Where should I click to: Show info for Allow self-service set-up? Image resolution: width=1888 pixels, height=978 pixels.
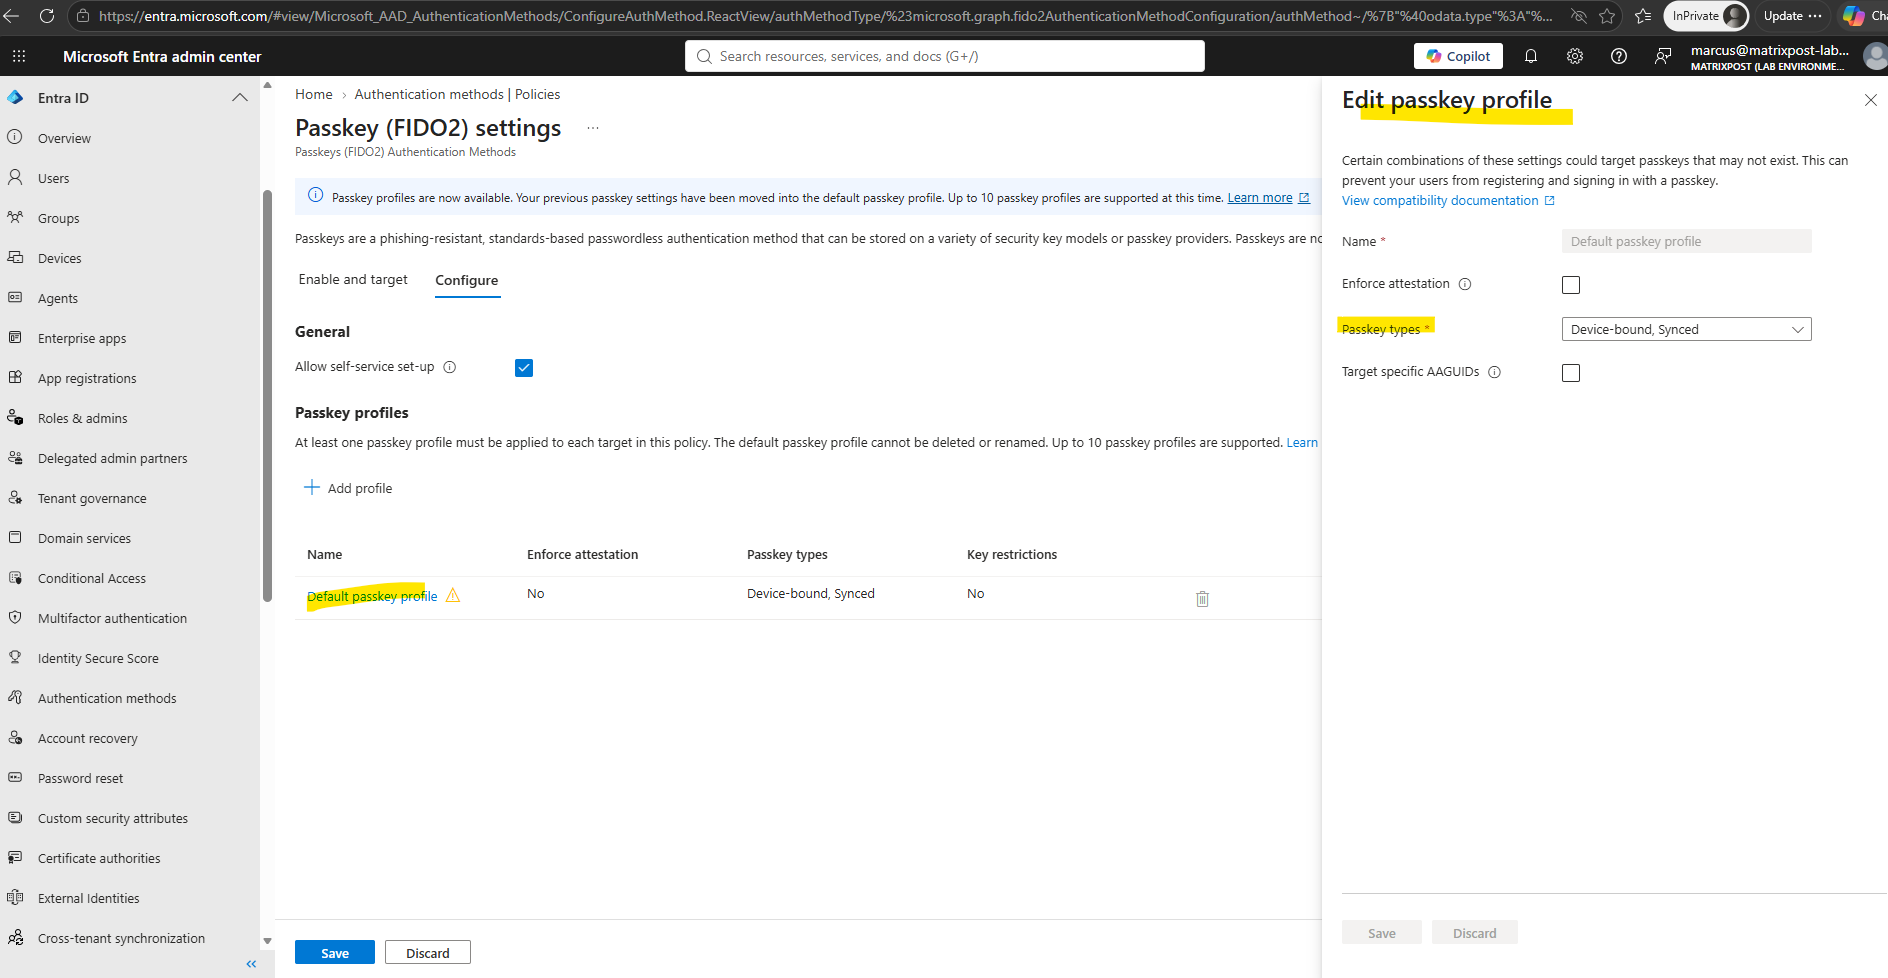(x=450, y=367)
